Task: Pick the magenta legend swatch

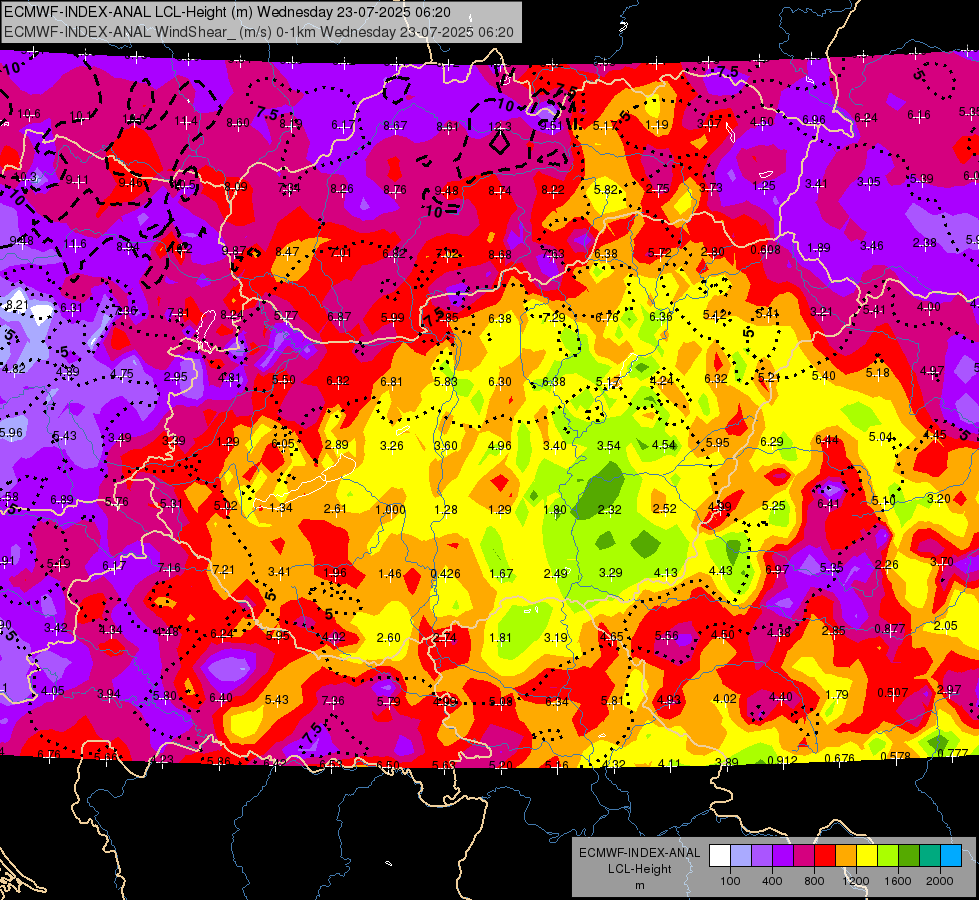Action: coord(804,856)
